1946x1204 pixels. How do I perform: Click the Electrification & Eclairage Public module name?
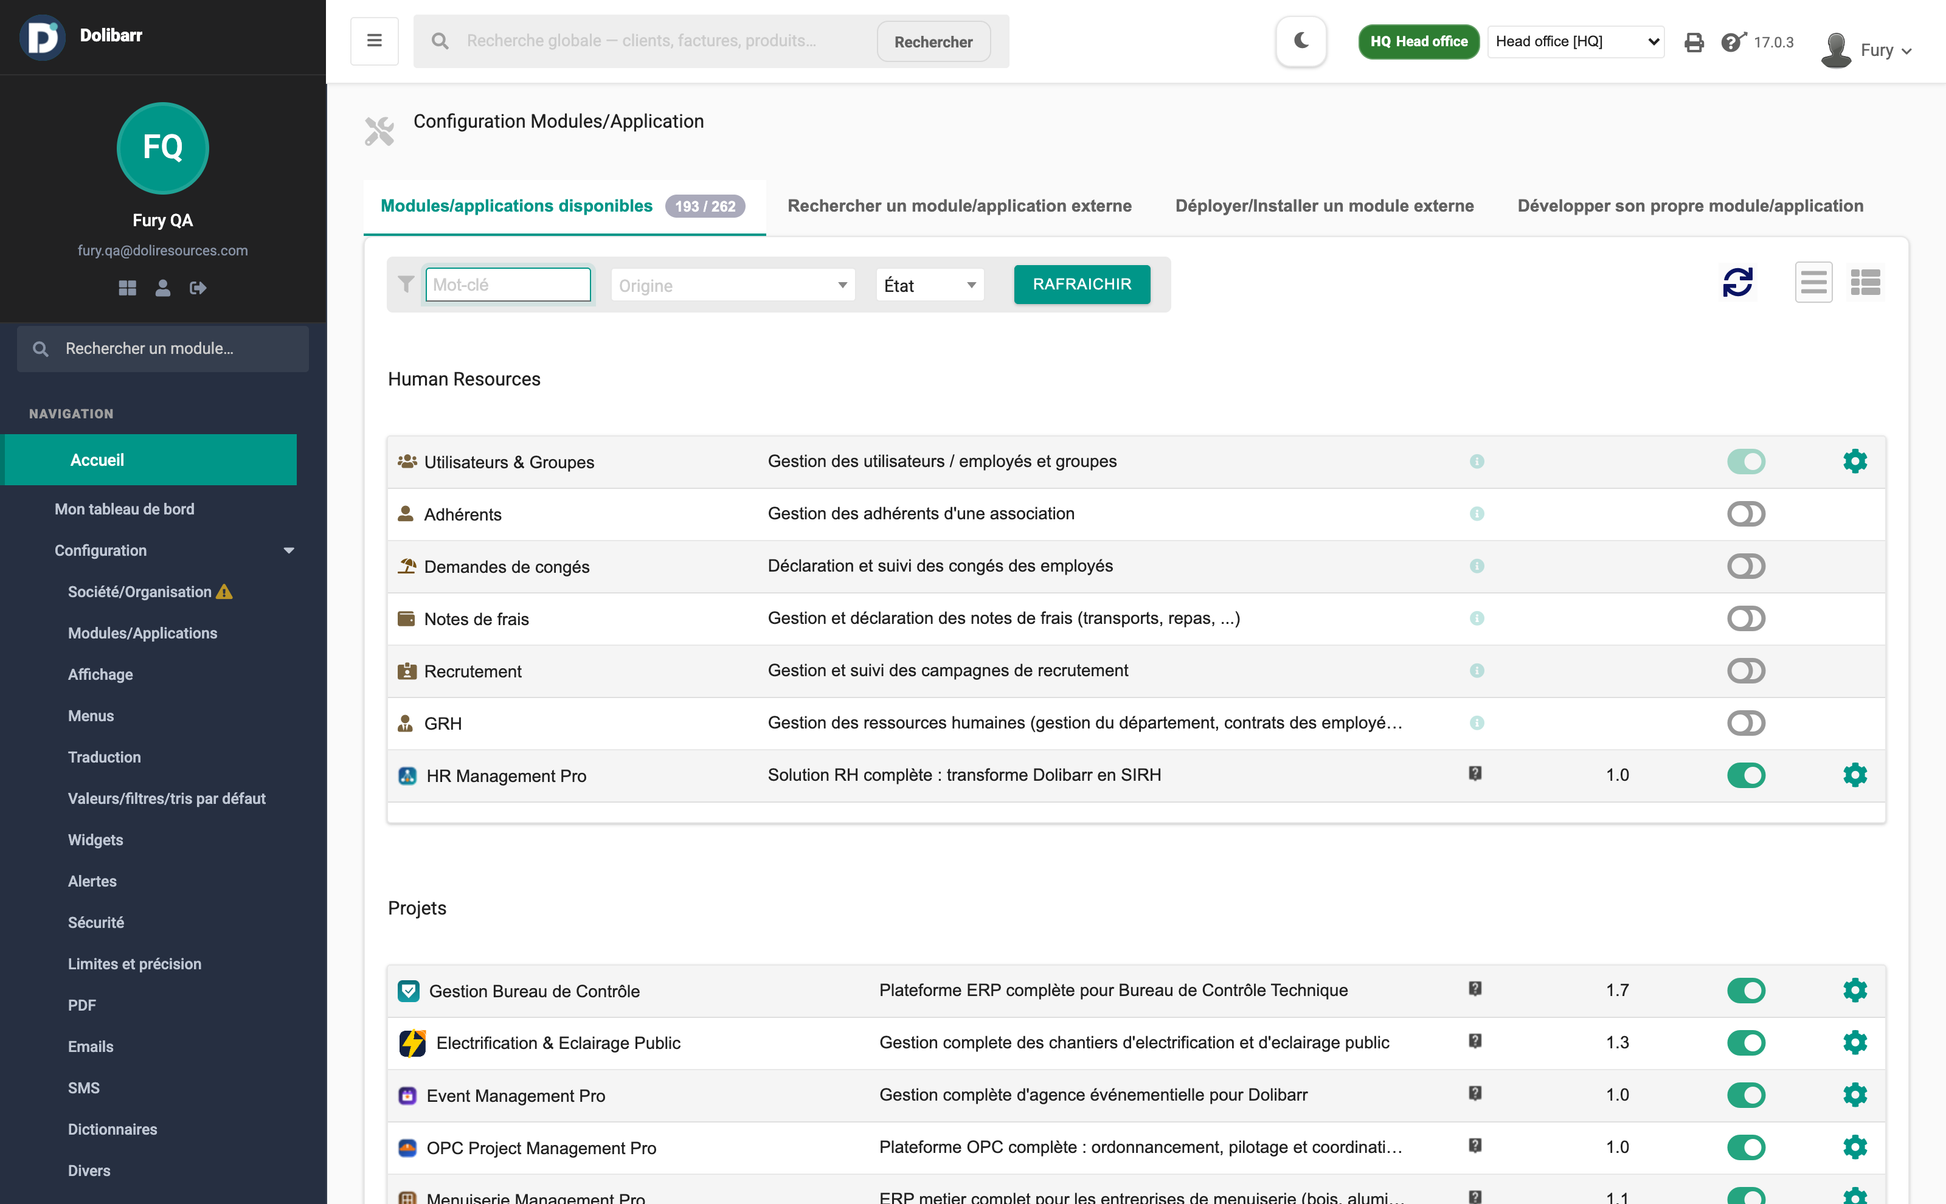click(558, 1043)
